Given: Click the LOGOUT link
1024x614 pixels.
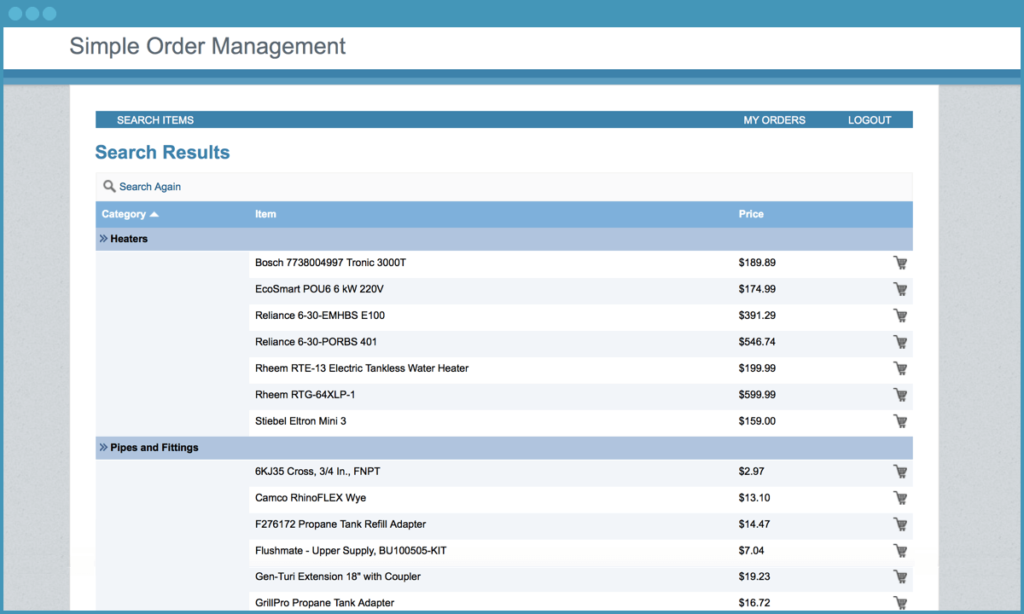Looking at the screenshot, I should tap(869, 120).
